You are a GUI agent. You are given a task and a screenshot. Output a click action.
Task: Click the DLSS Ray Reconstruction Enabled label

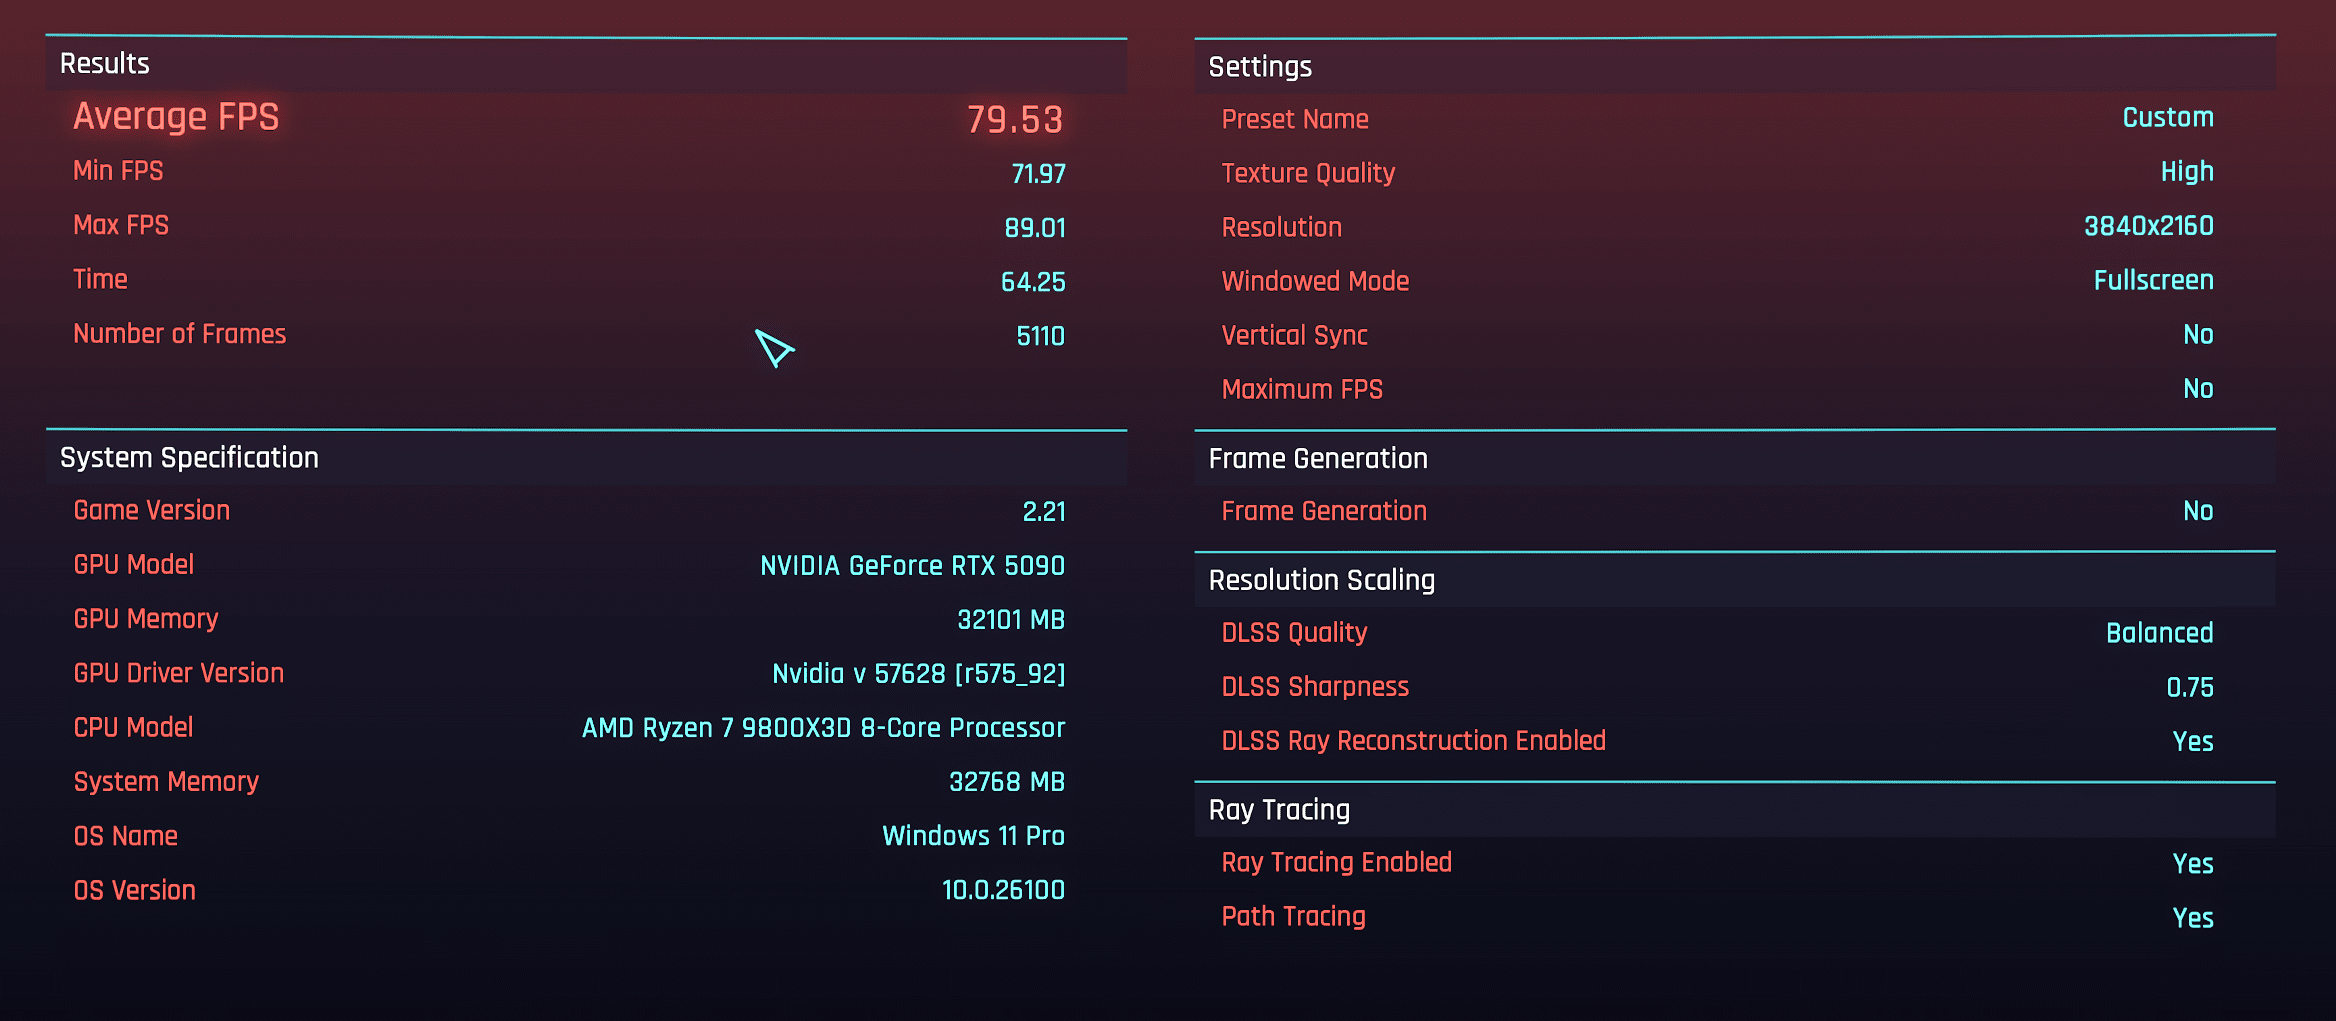1413,741
